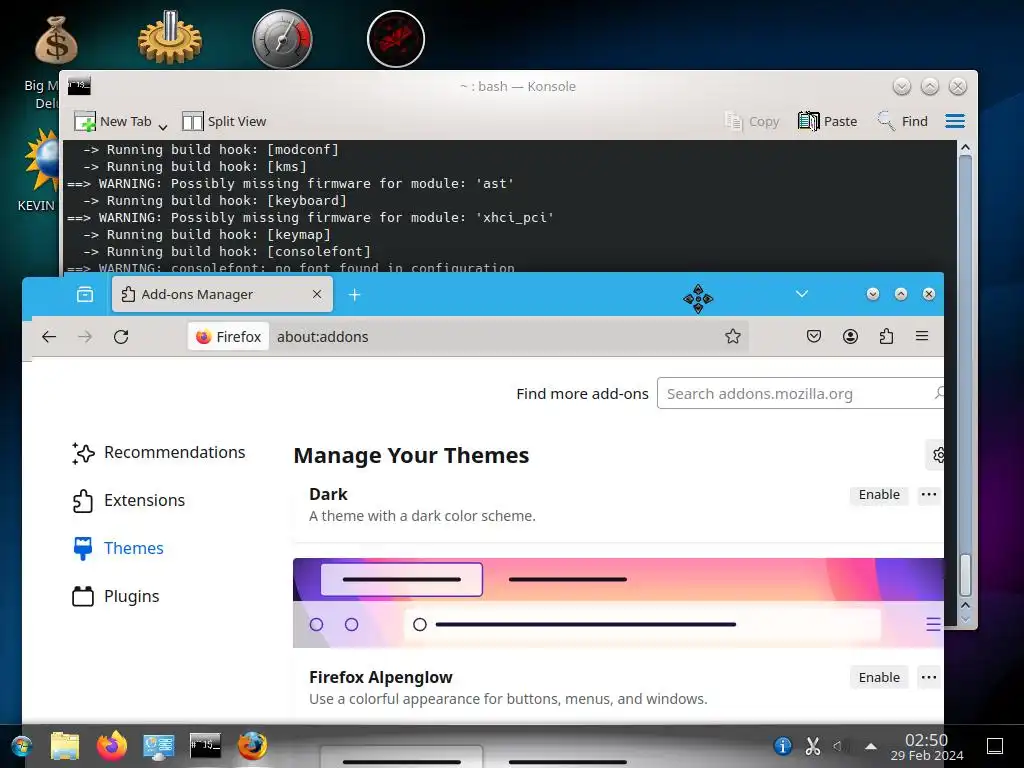Screen dimensions: 1024x768
Task: Click the Konsole window menu icon
Action: pyautogui.click(x=79, y=86)
